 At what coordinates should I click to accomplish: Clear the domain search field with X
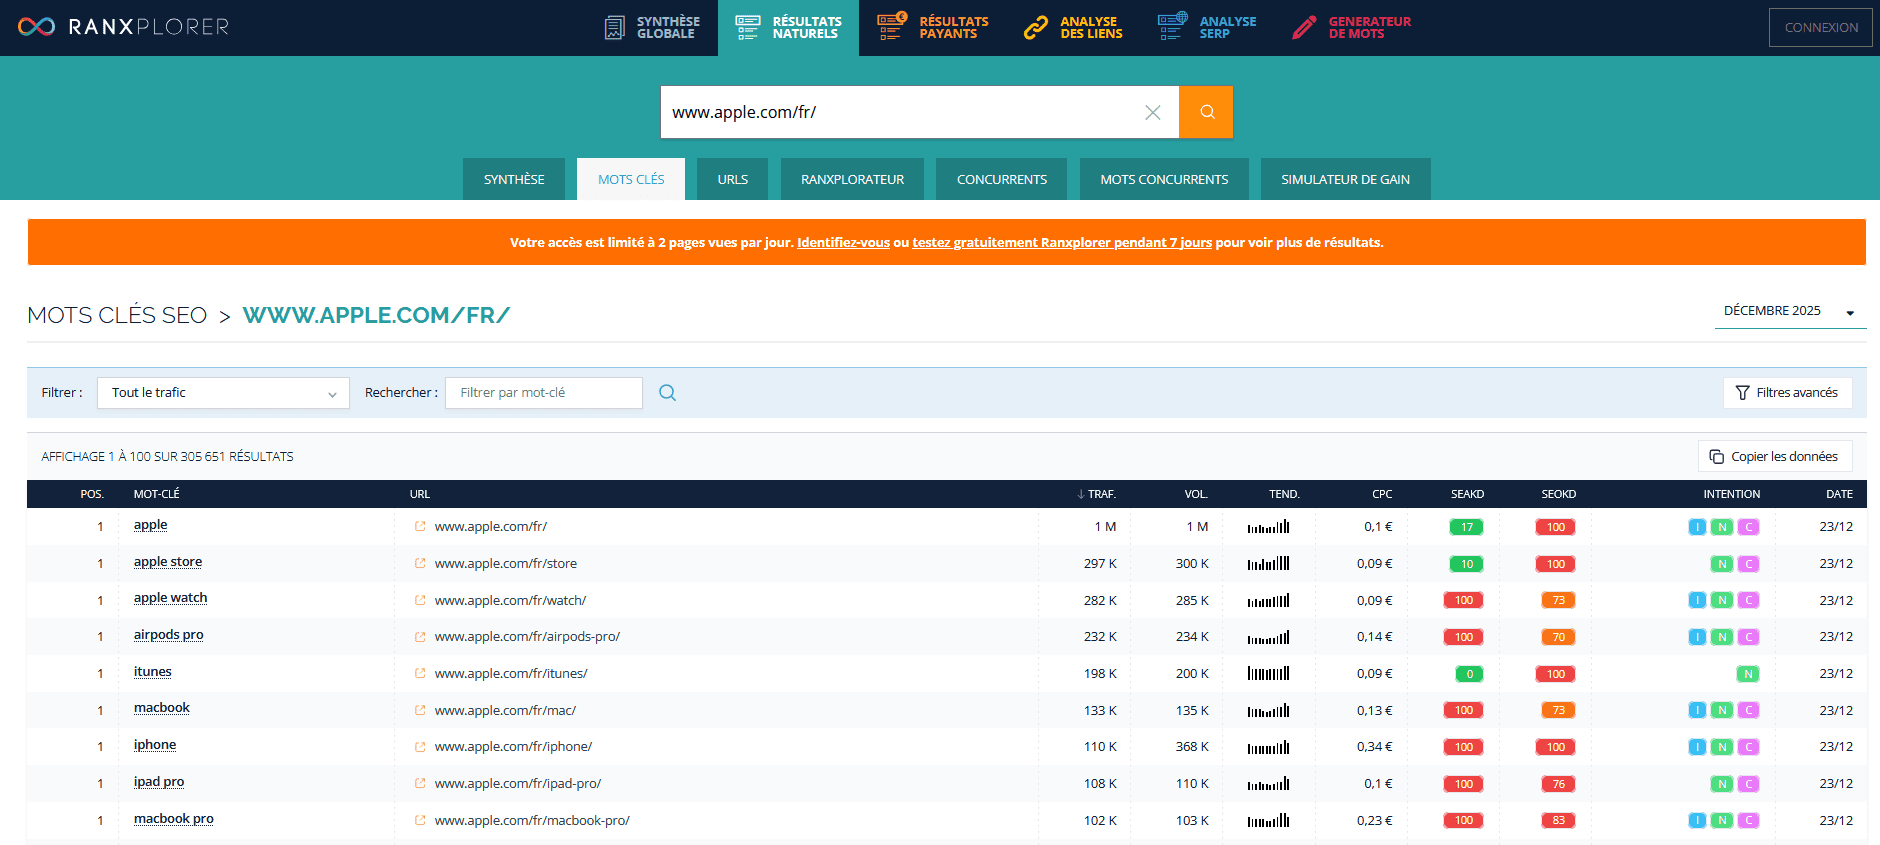(x=1152, y=112)
